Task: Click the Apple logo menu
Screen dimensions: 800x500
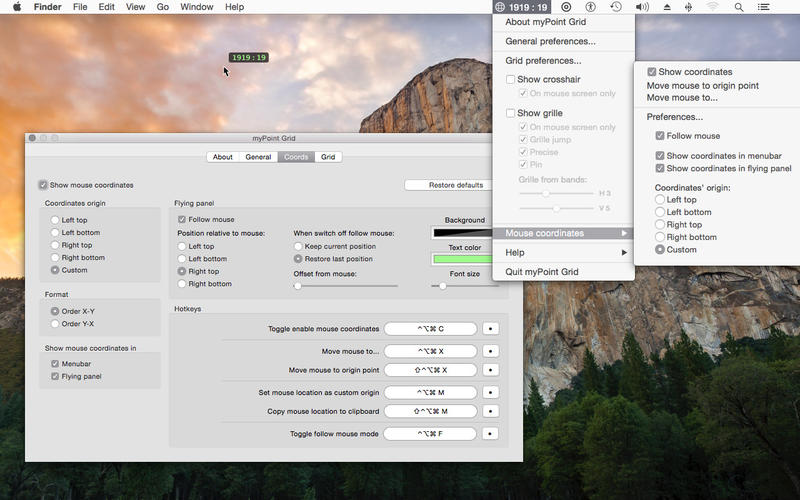Action: click(16, 7)
